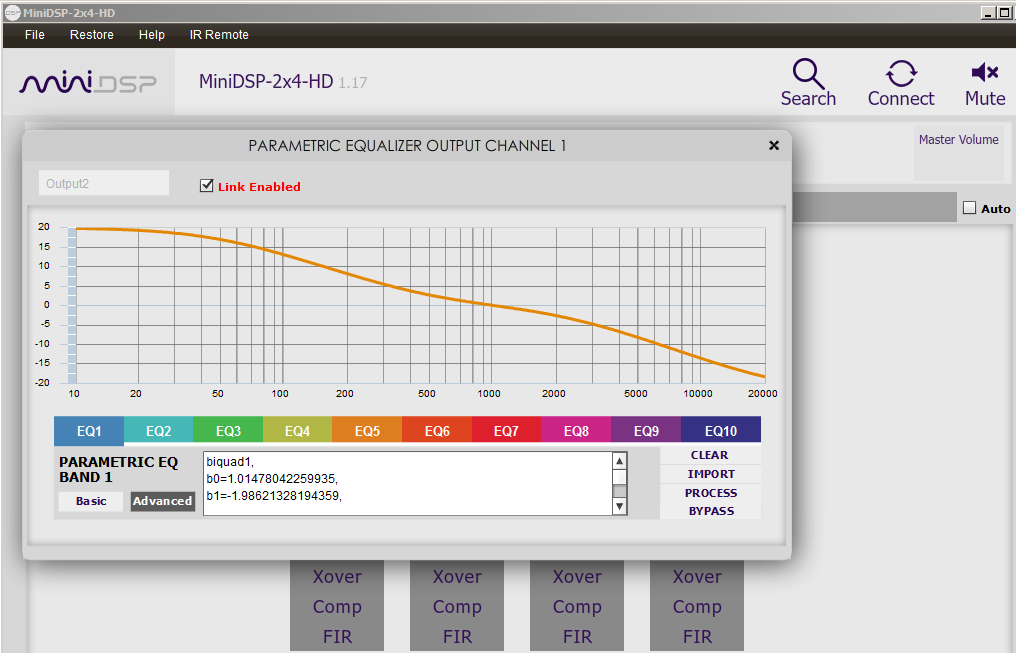Image resolution: width=1016 pixels, height=653 pixels.
Task: Switch to the EQ9 band tab
Action: coord(646,430)
